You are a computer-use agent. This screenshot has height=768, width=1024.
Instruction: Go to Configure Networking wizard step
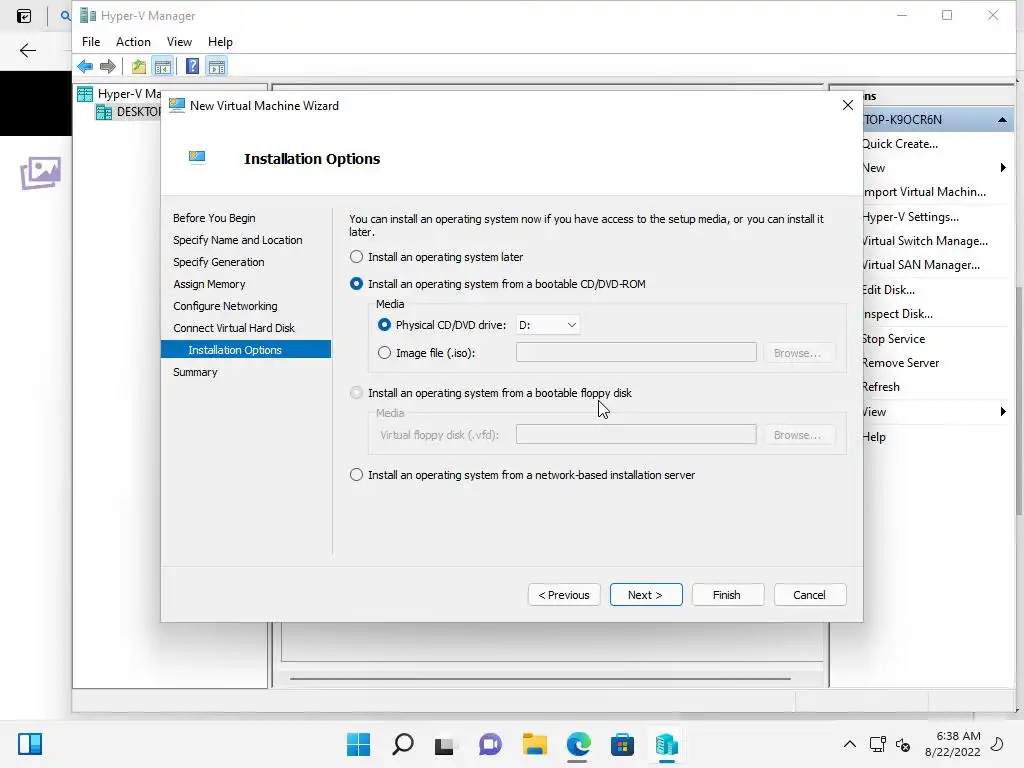pyautogui.click(x=225, y=306)
